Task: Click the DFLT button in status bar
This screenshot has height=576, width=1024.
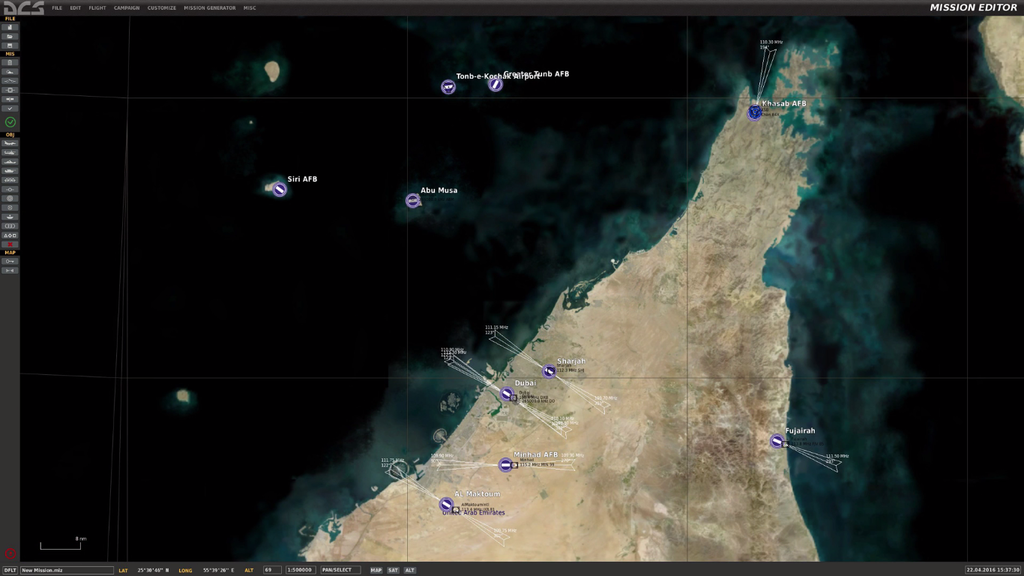Action: pos(10,570)
